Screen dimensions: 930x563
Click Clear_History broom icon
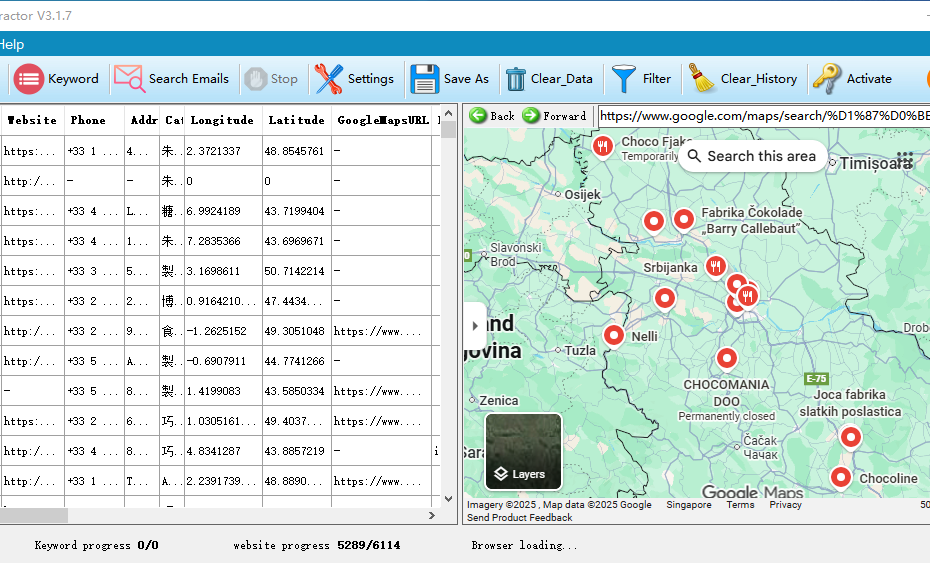coord(702,79)
